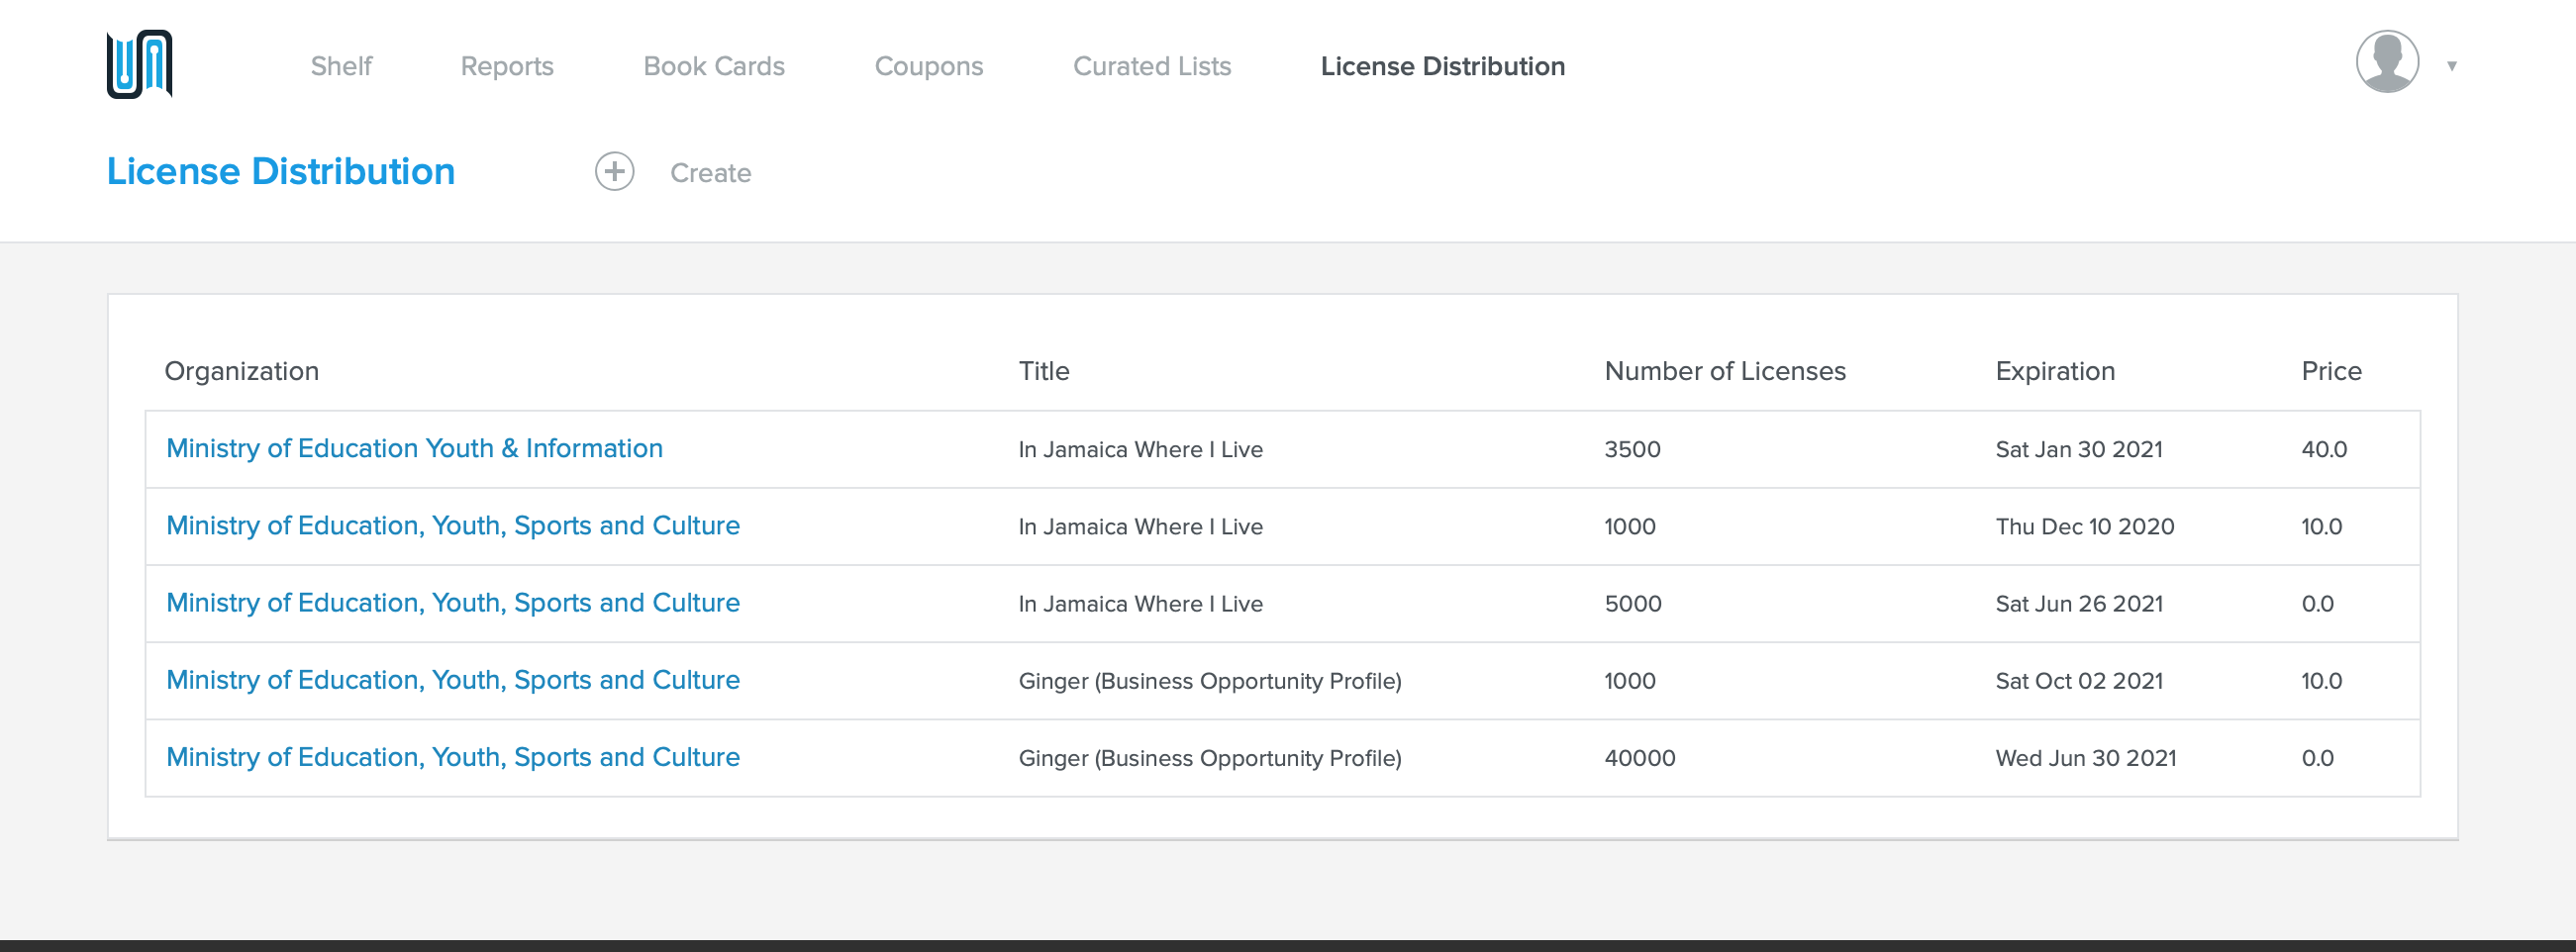Click Ginger title in the 40000 licenses row
2576x952 pixels.
[1210, 757]
